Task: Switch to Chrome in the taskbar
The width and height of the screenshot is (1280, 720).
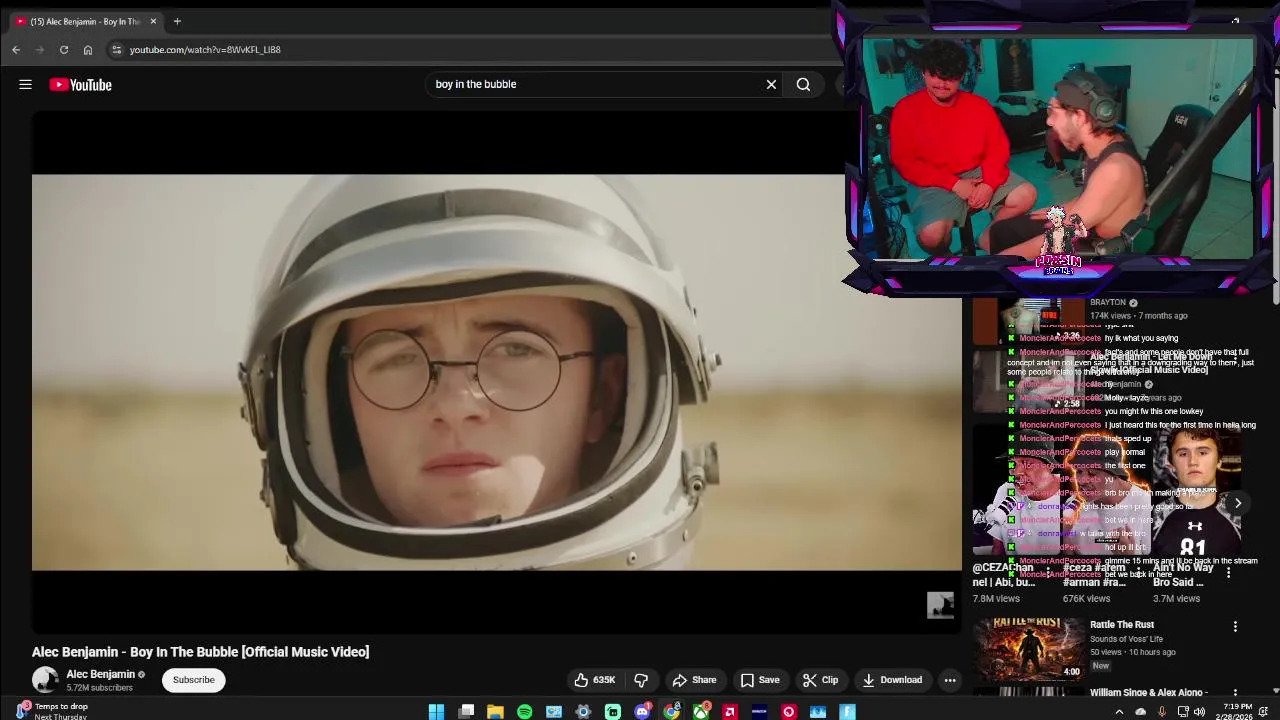Action: coord(671,712)
